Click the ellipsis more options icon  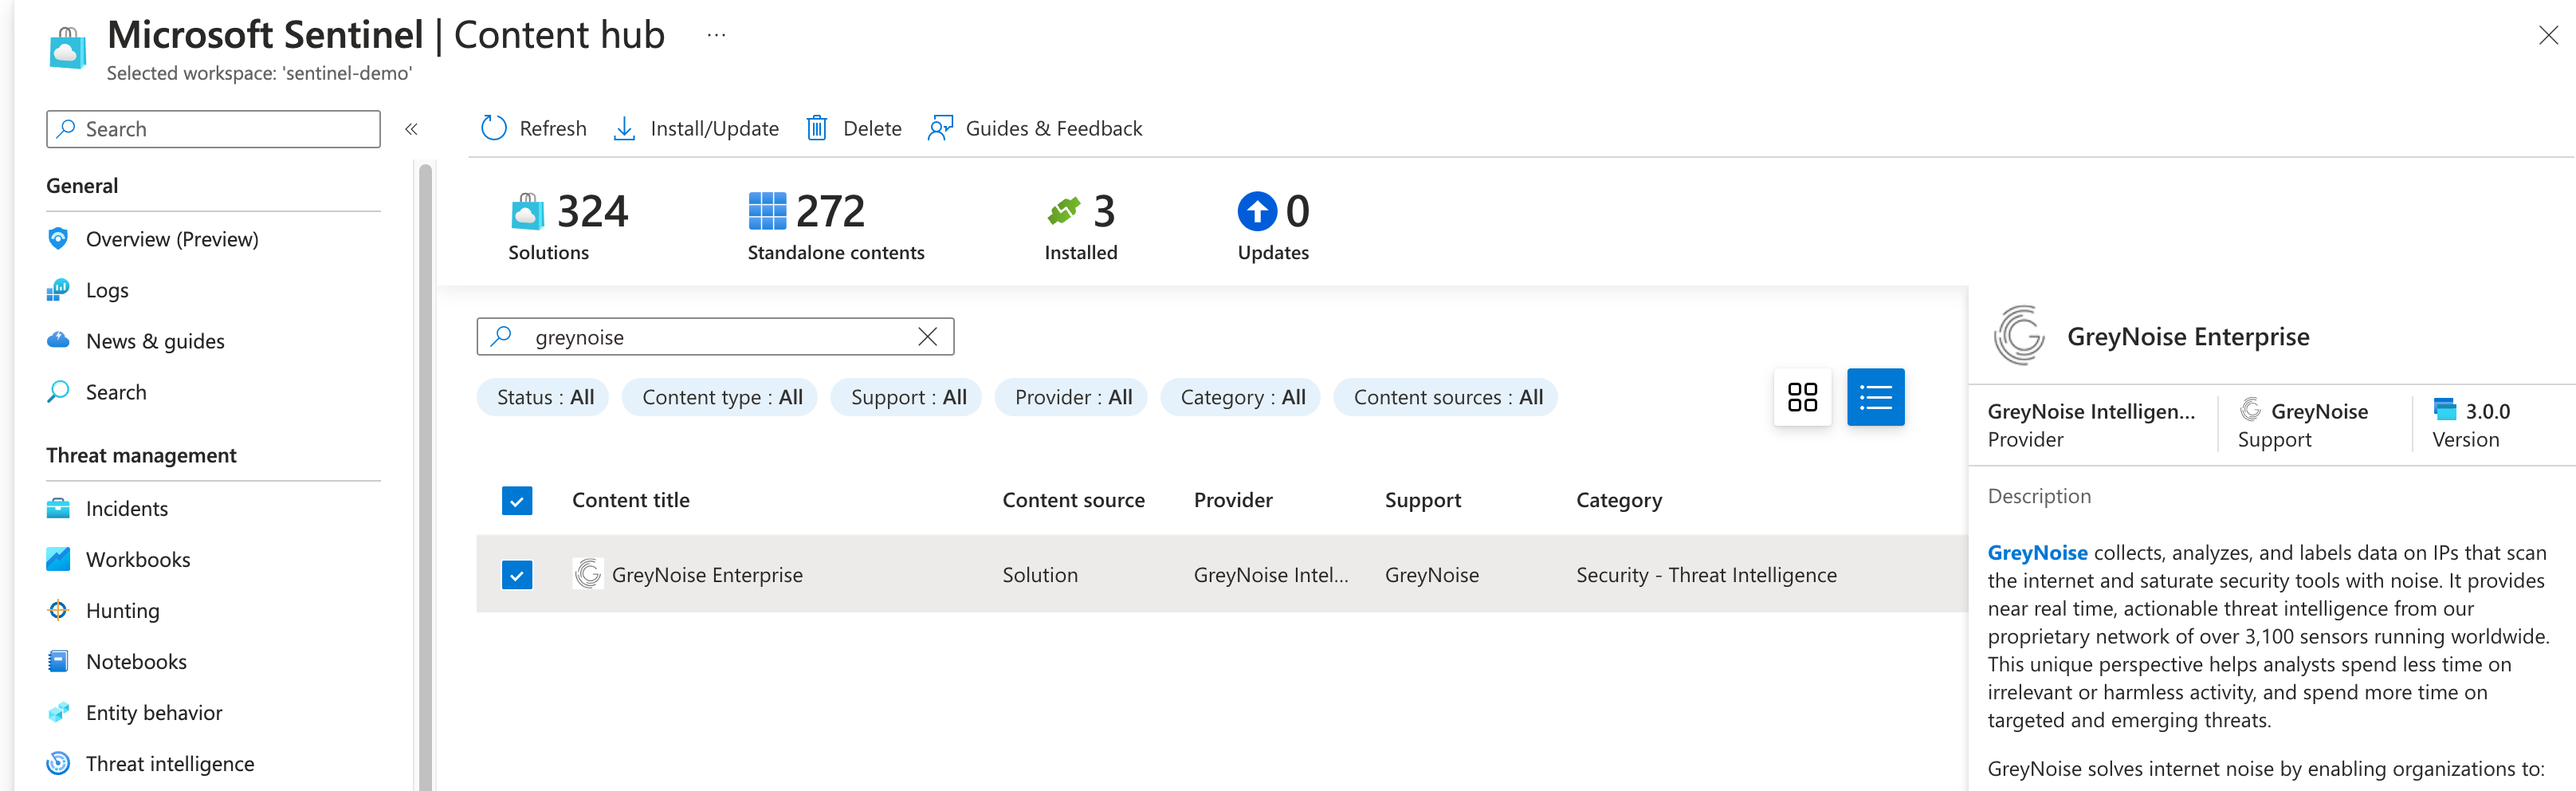(x=716, y=35)
